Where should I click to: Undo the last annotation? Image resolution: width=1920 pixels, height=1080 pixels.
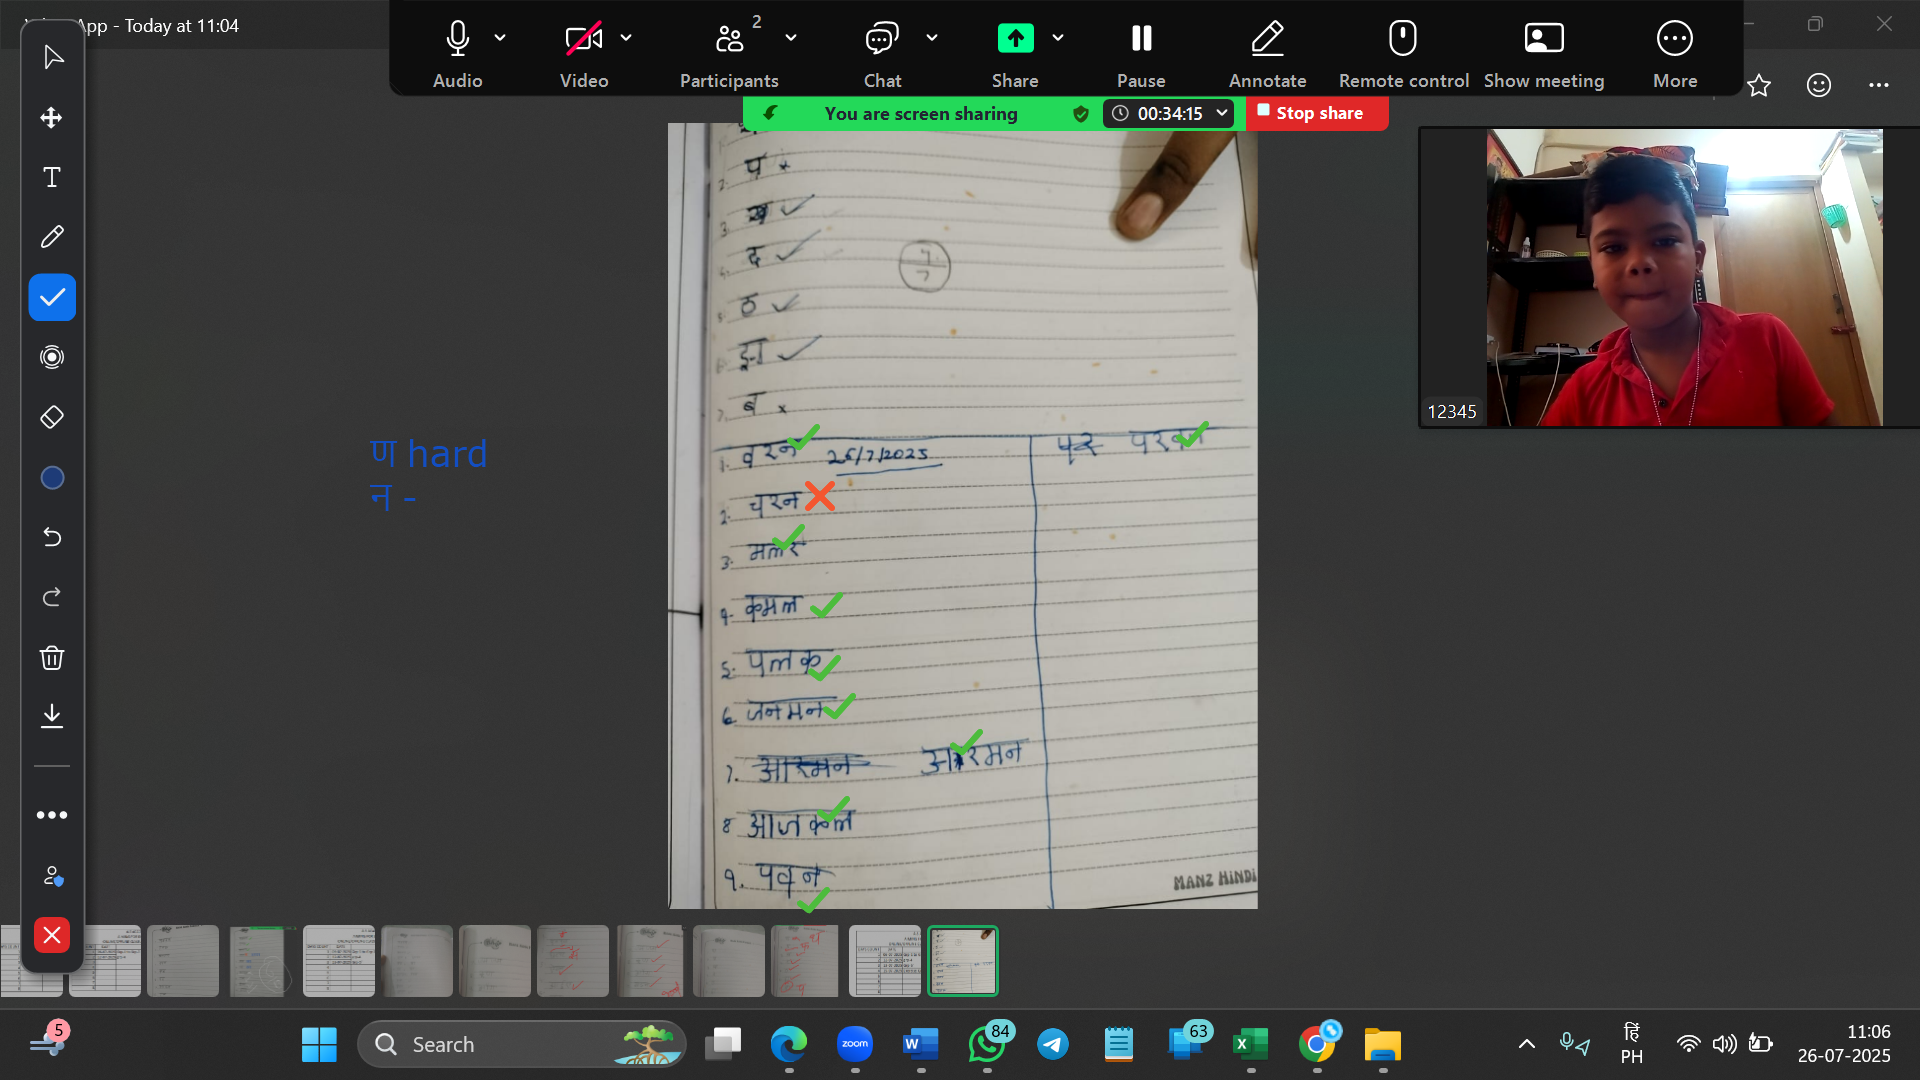[x=52, y=537]
